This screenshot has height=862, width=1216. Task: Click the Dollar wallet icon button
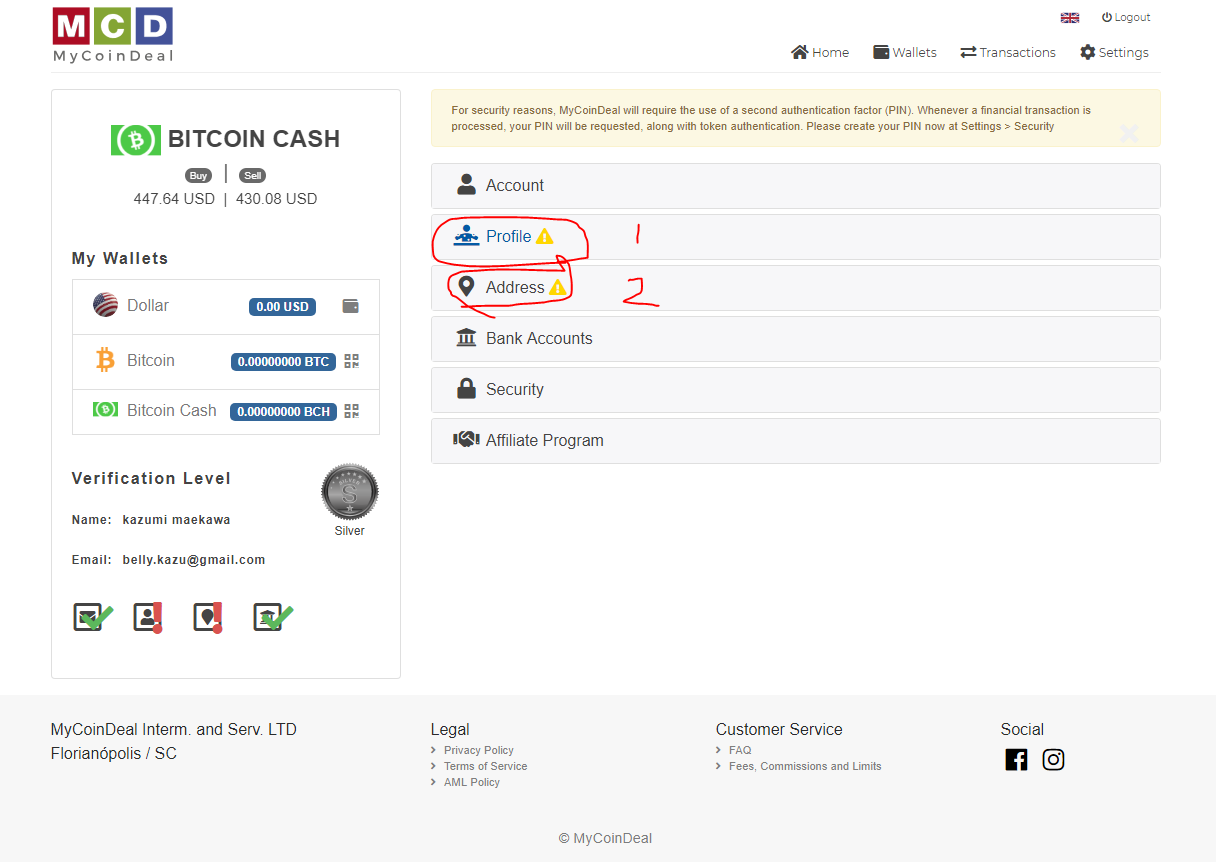click(350, 307)
